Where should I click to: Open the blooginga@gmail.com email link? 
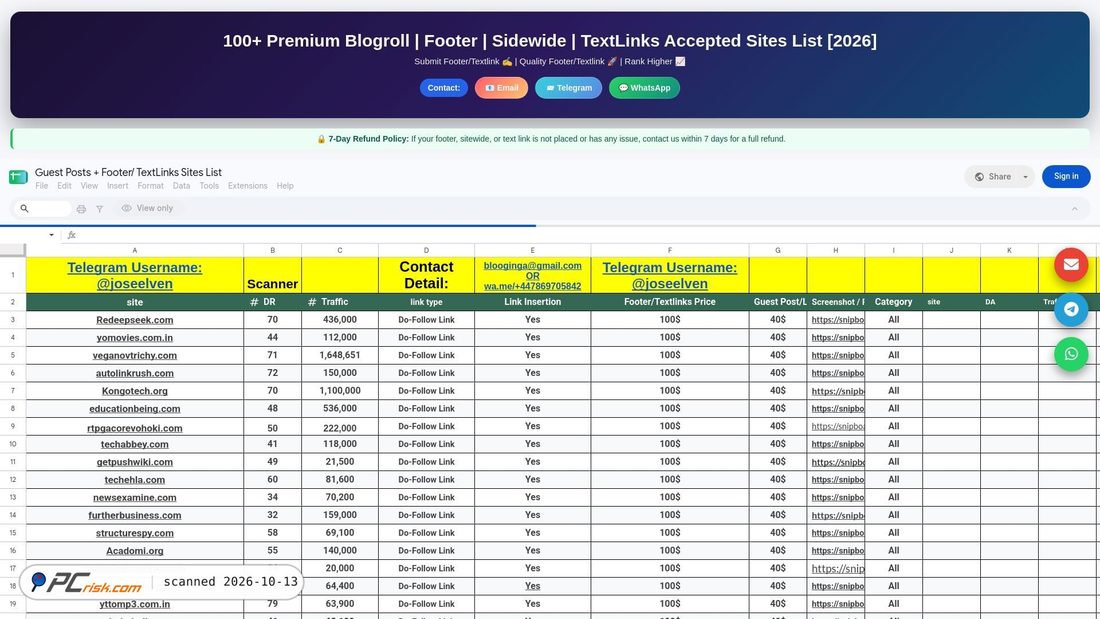pyautogui.click(x=532, y=266)
